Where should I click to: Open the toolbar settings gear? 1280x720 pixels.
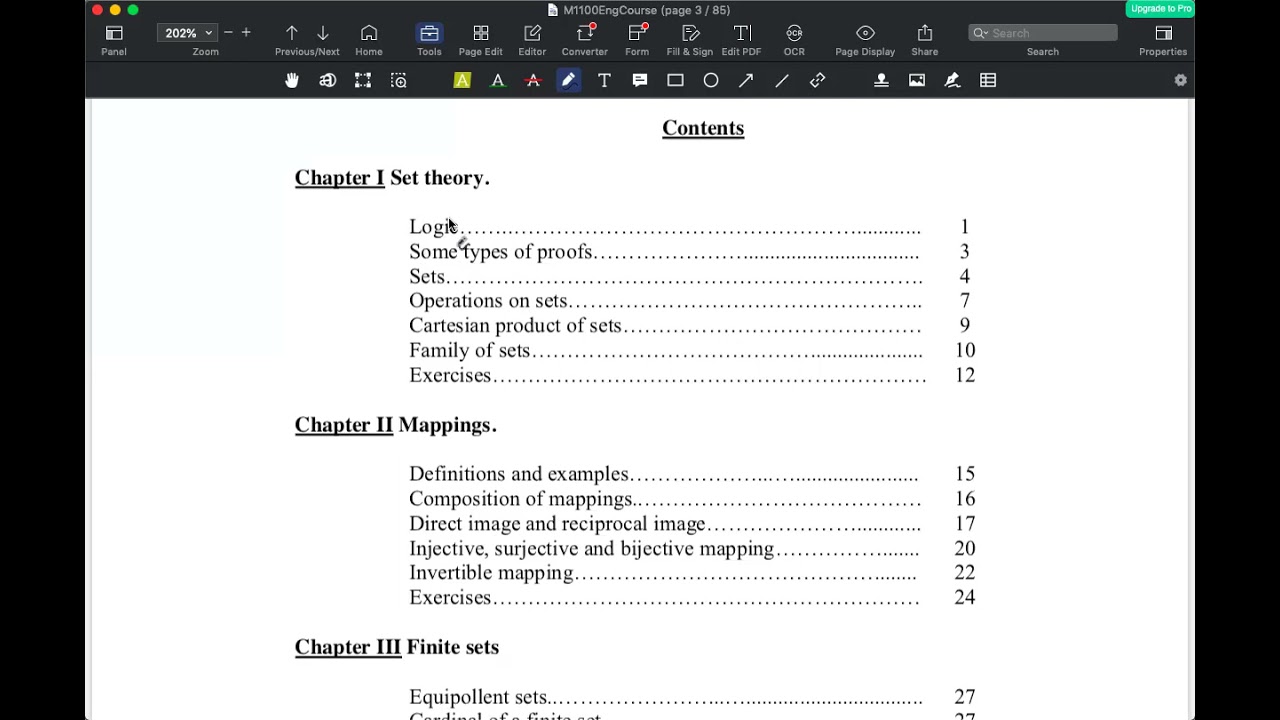click(1181, 80)
